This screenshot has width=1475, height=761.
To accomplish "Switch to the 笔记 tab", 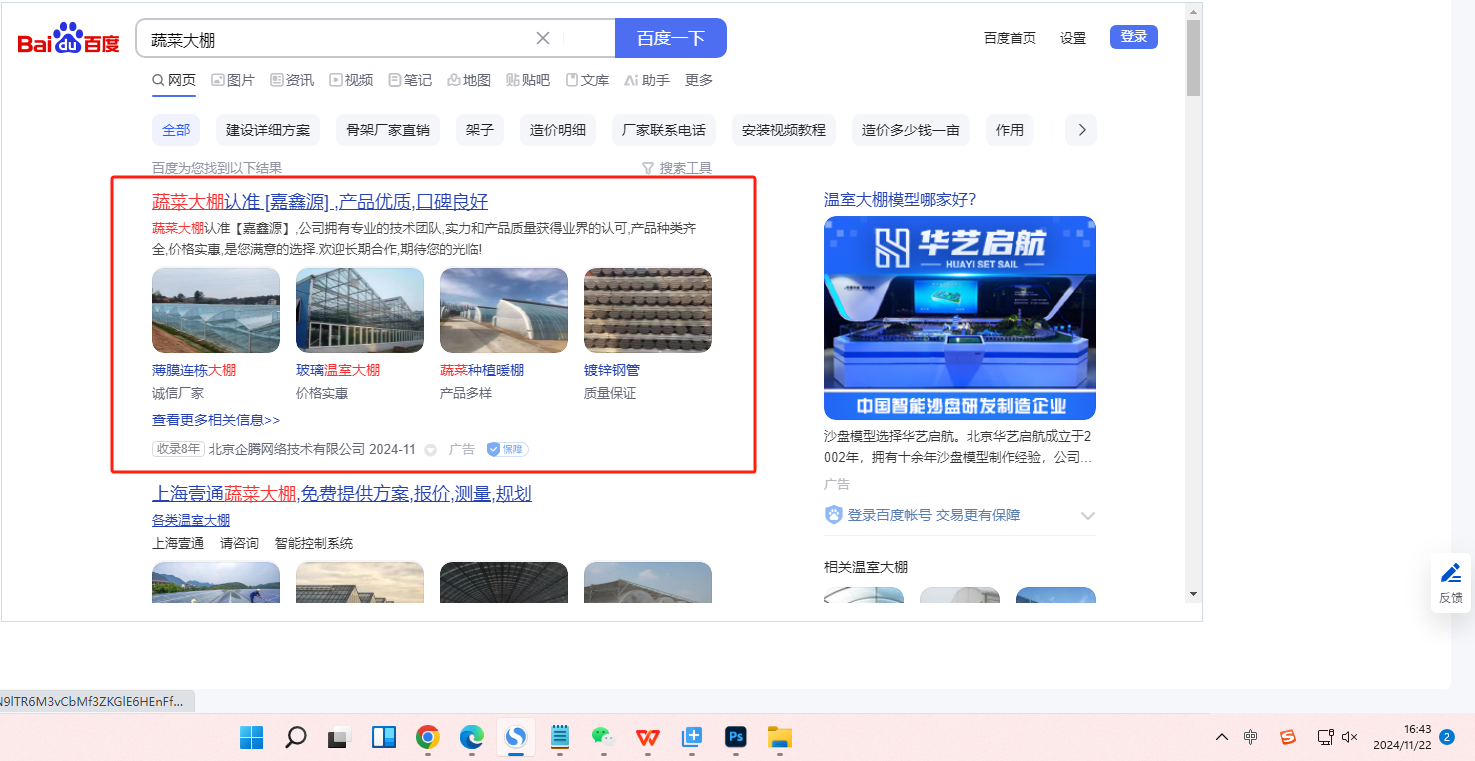I will [410, 80].
